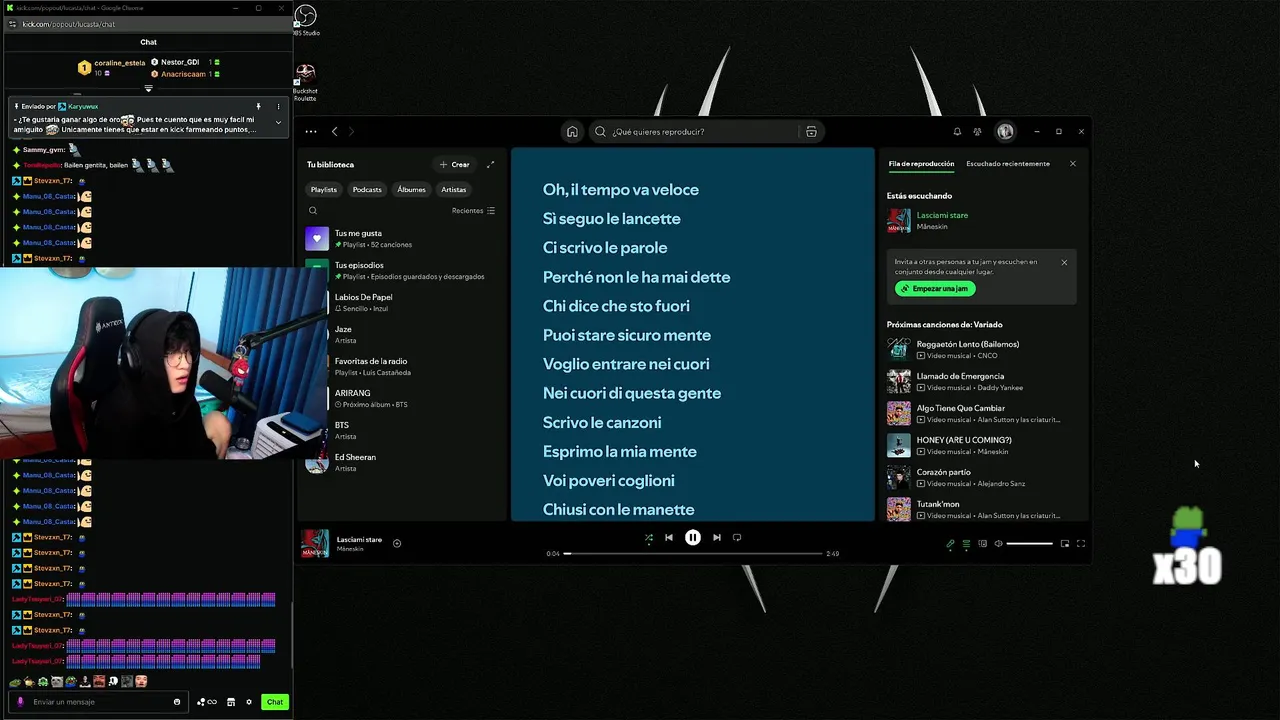
Task: Open Labios De Papel in library
Action: 404,302
